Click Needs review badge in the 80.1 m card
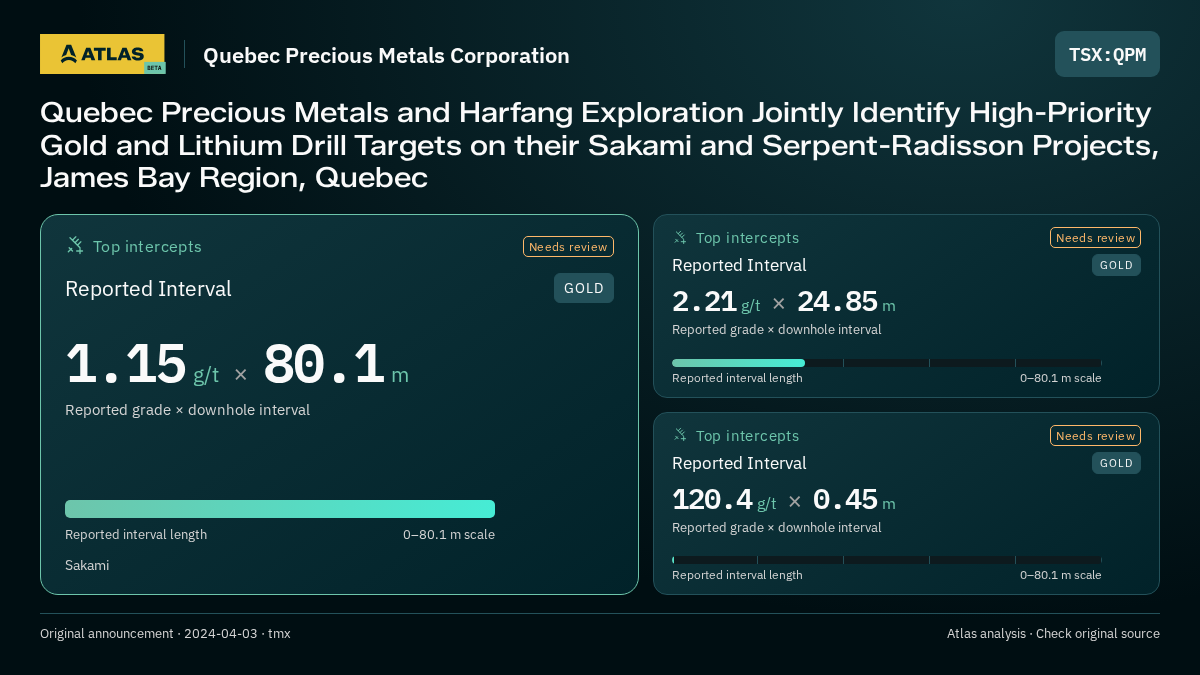 point(568,246)
